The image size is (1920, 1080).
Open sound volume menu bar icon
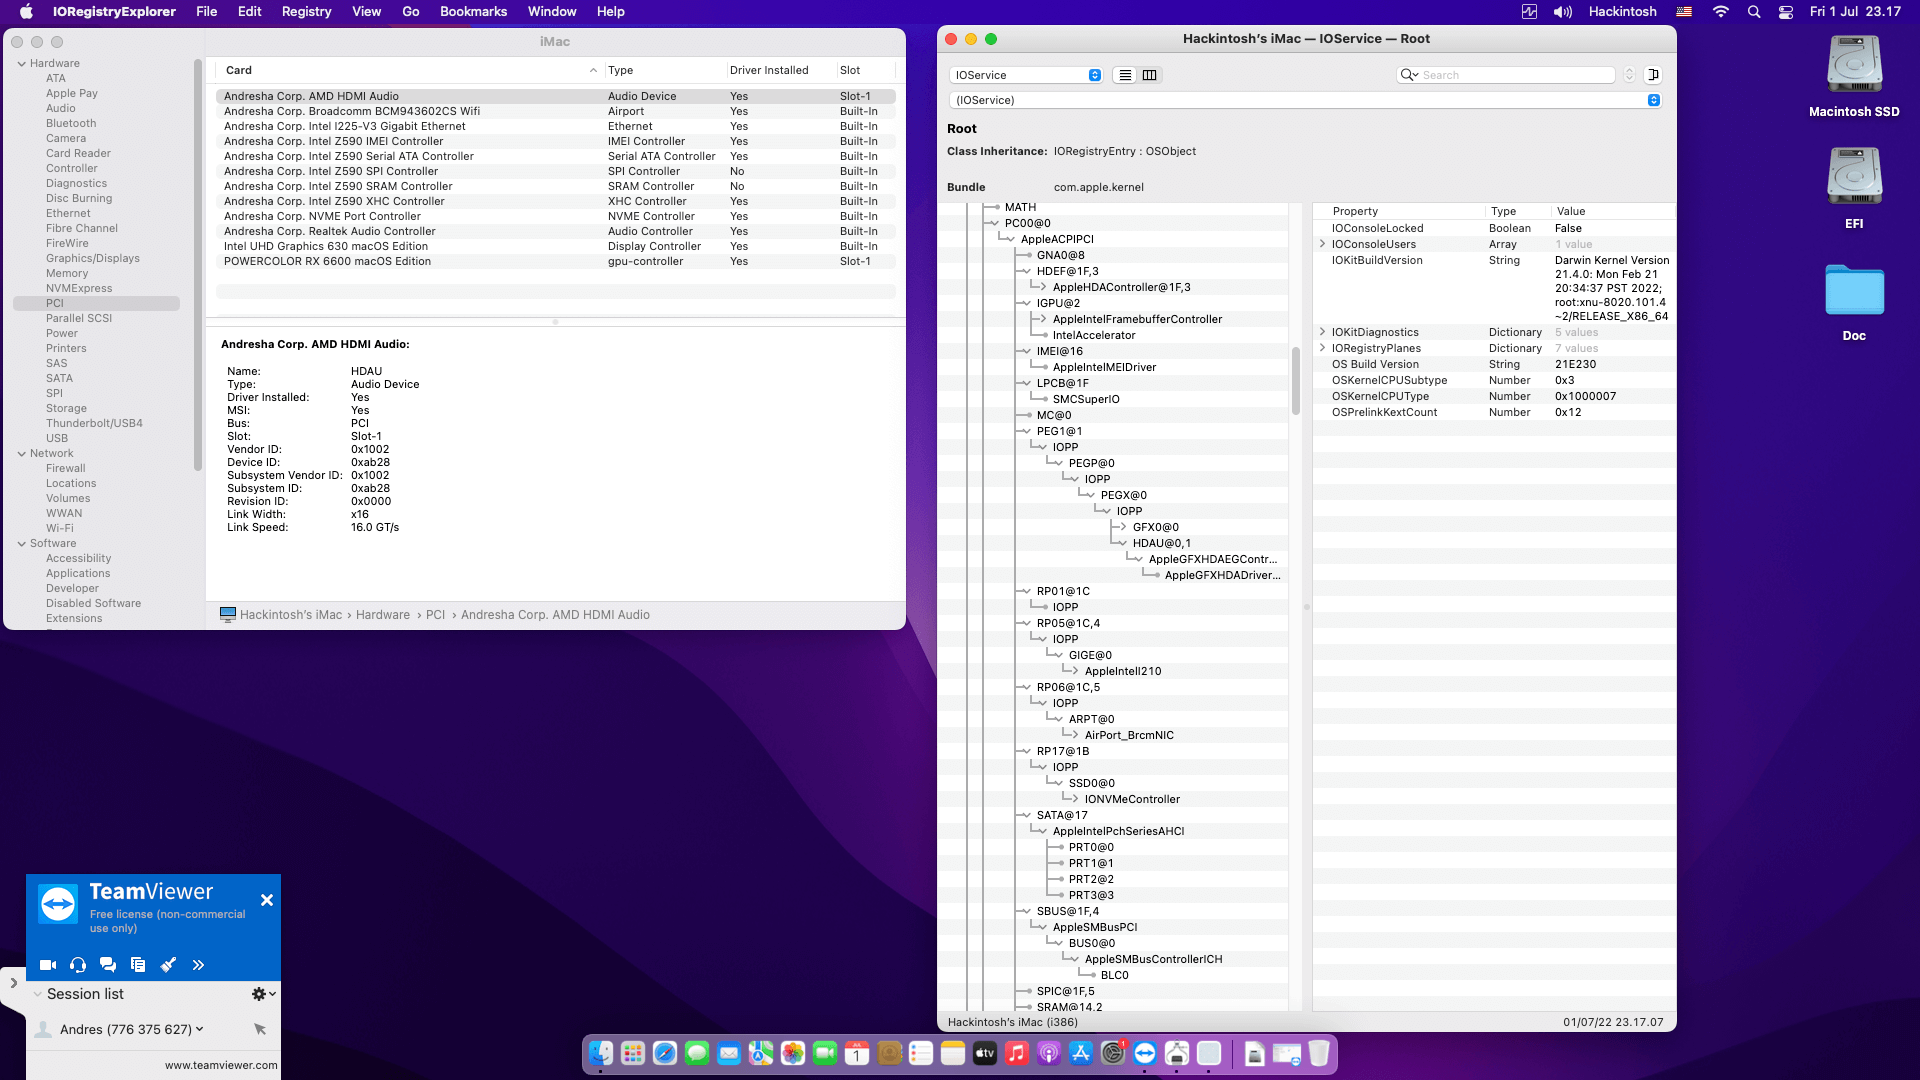click(x=1562, y=12)
